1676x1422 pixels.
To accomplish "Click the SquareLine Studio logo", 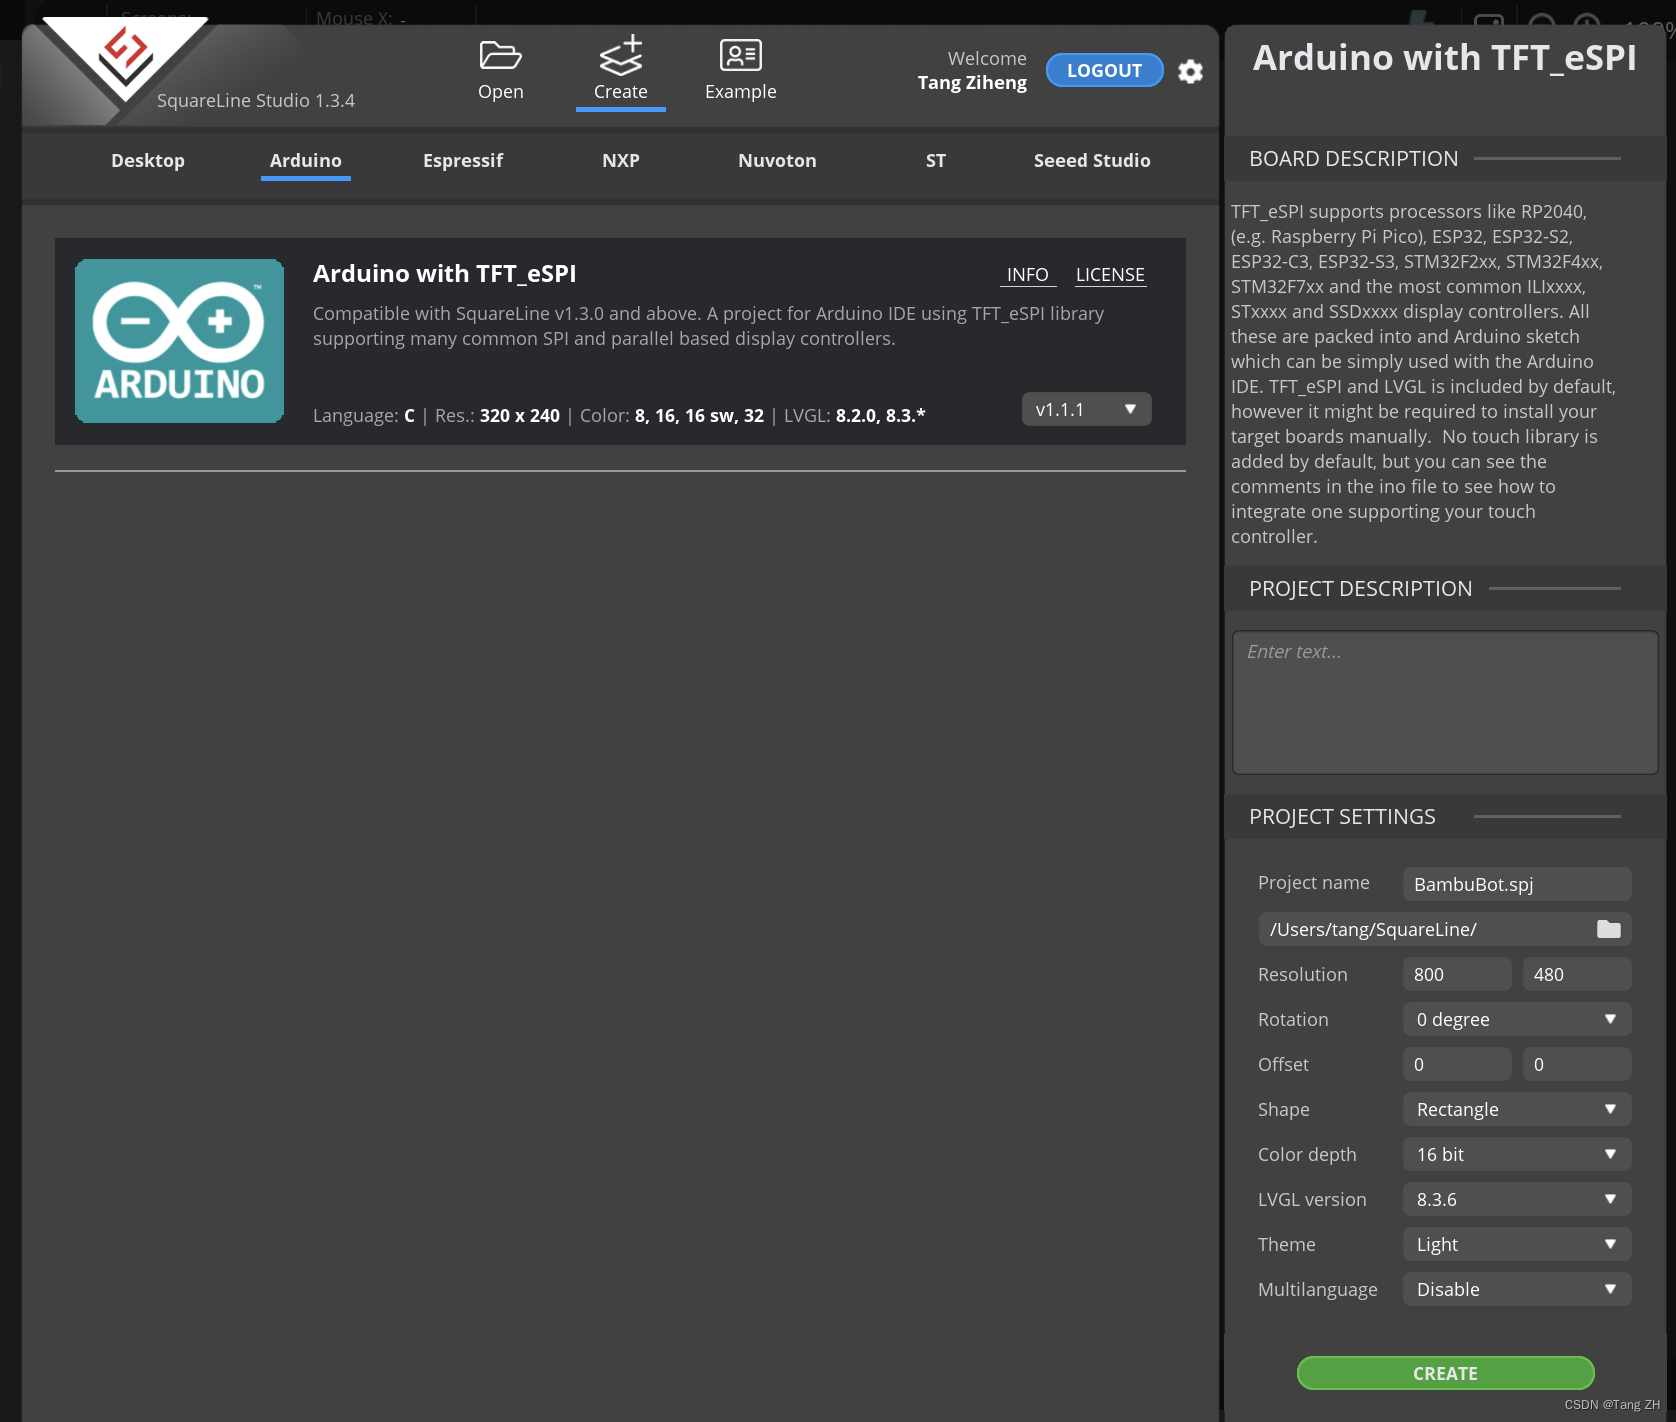I will 126,55.
